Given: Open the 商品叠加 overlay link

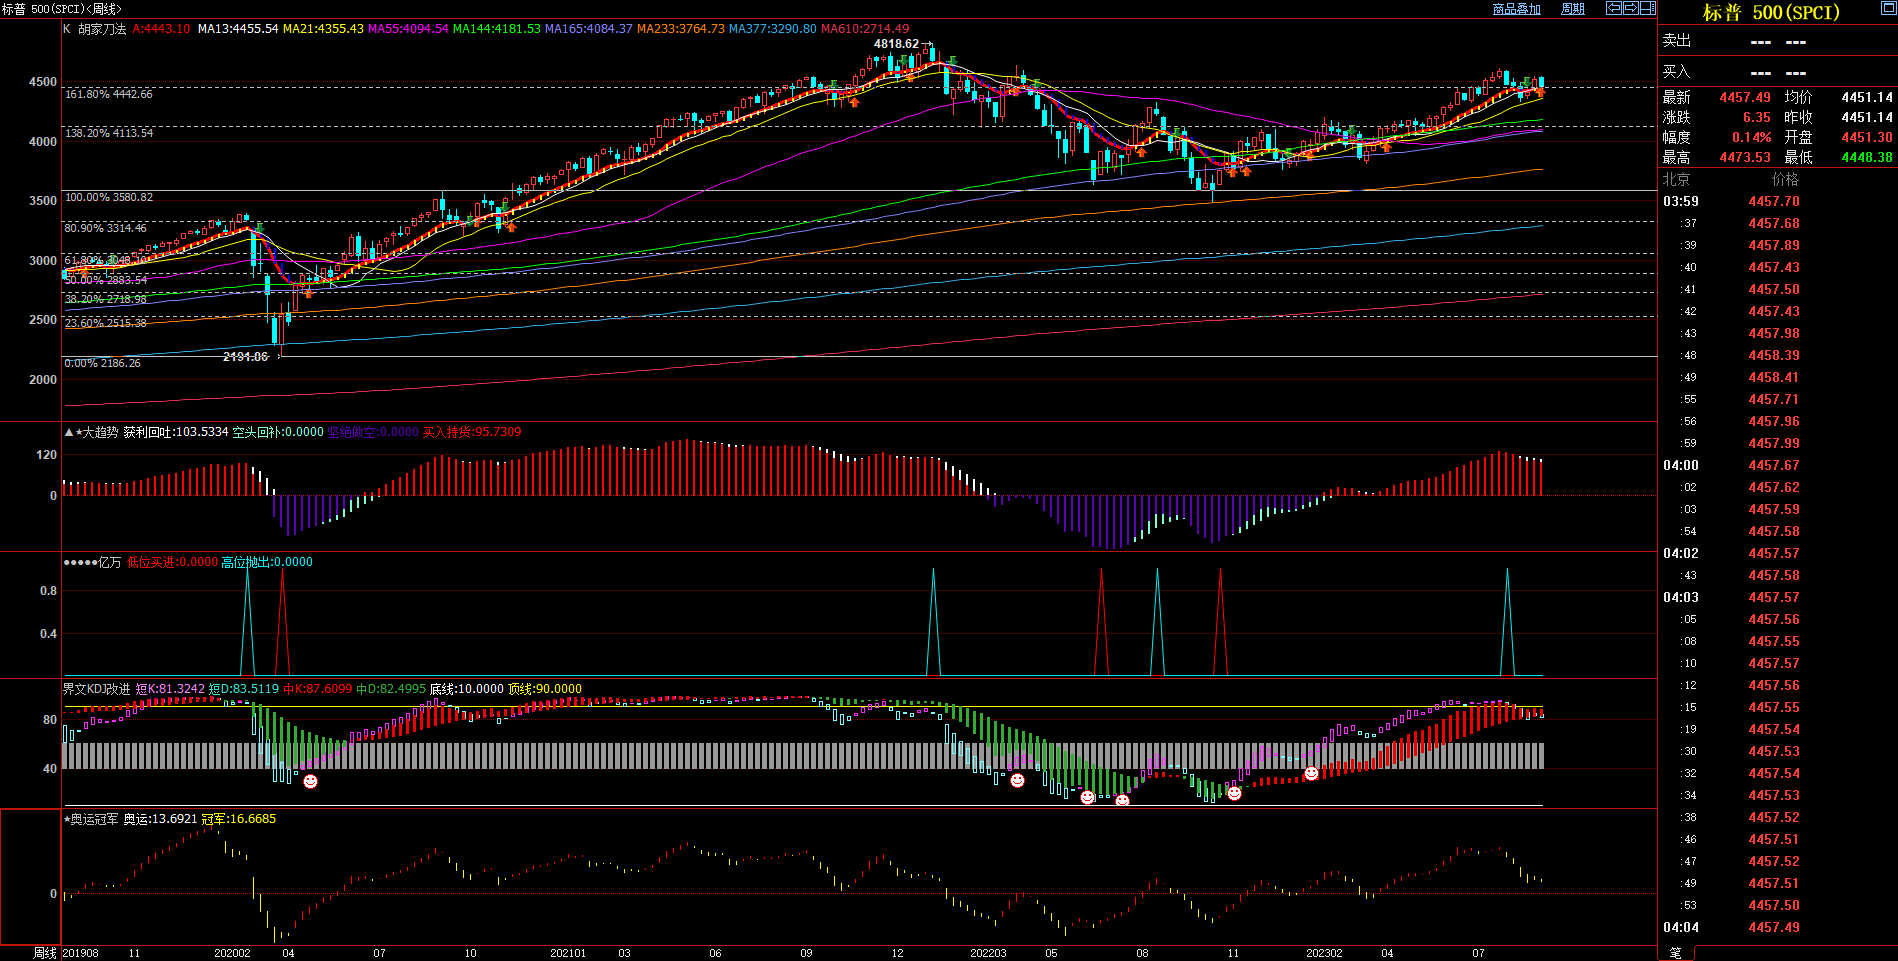Looking at the screenshot, I should pos(1516,9).
